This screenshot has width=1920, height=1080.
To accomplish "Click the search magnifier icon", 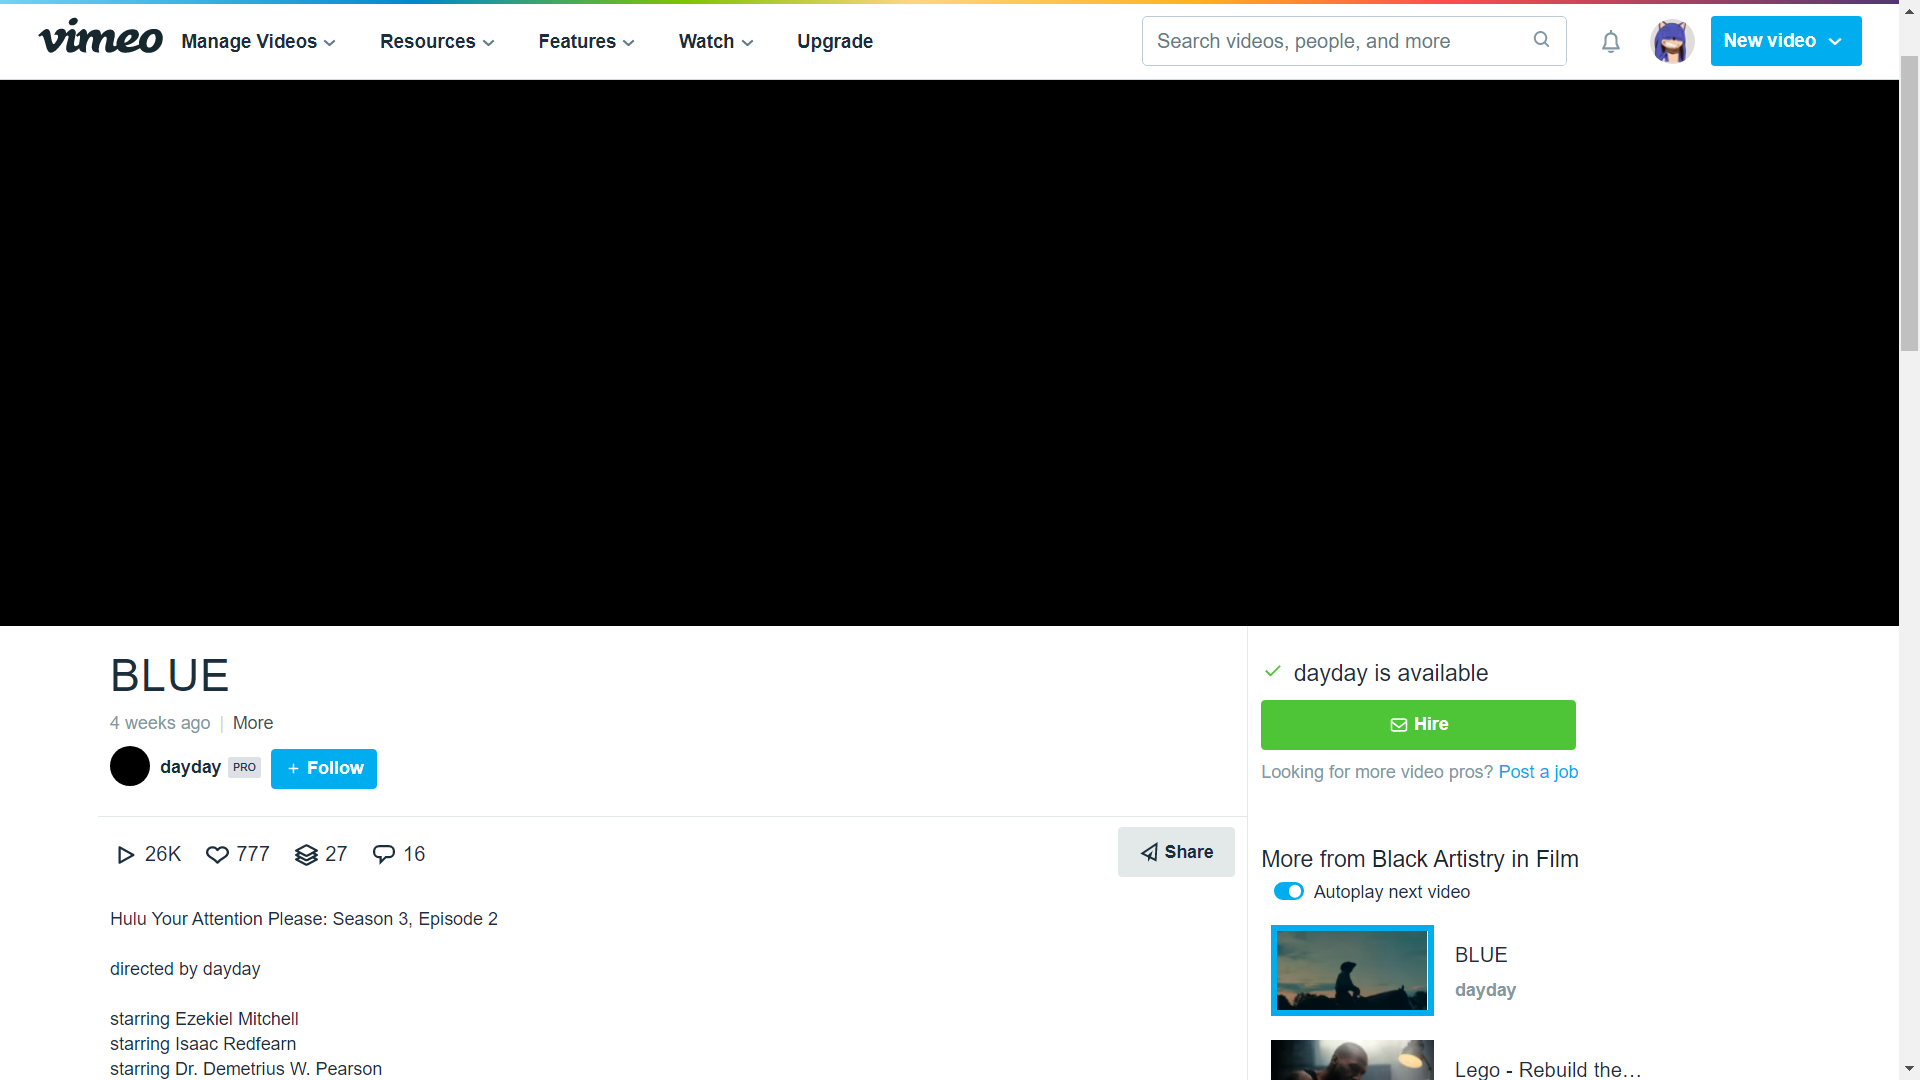I will point(1541,40).
